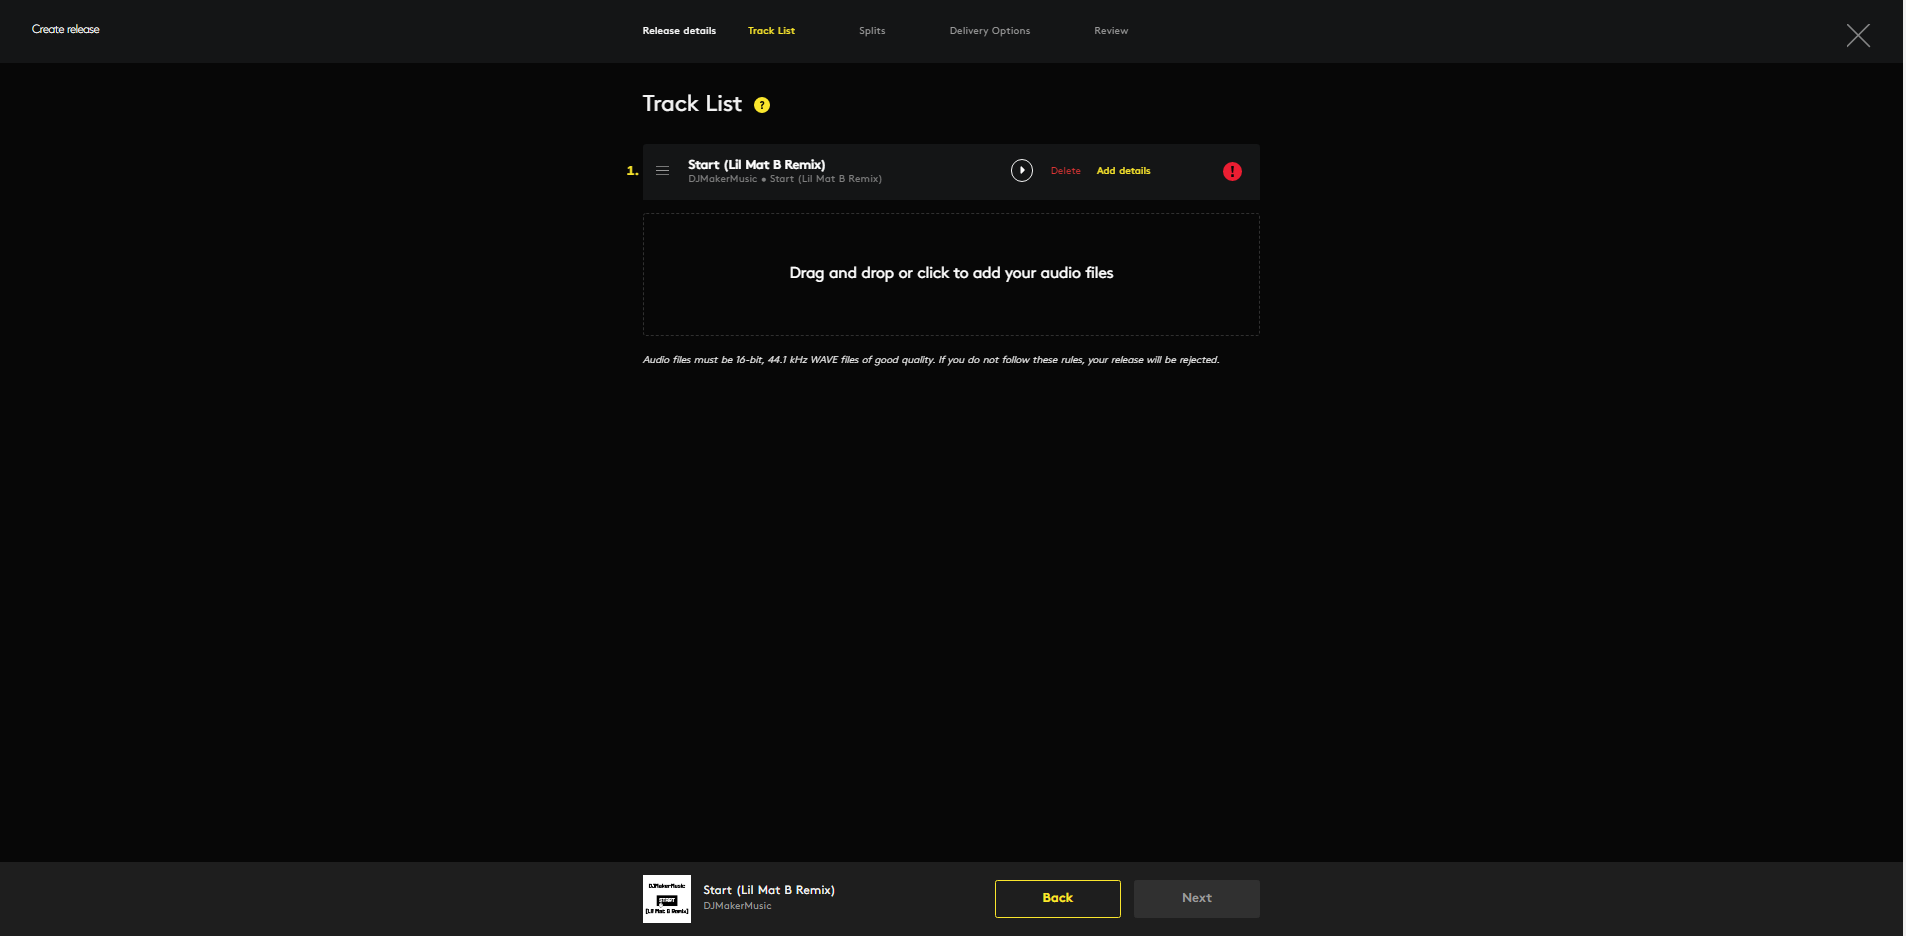Screen dimensions: 1906x936
Task: Open Add details for track 1
Action: tap(1123, 171)
